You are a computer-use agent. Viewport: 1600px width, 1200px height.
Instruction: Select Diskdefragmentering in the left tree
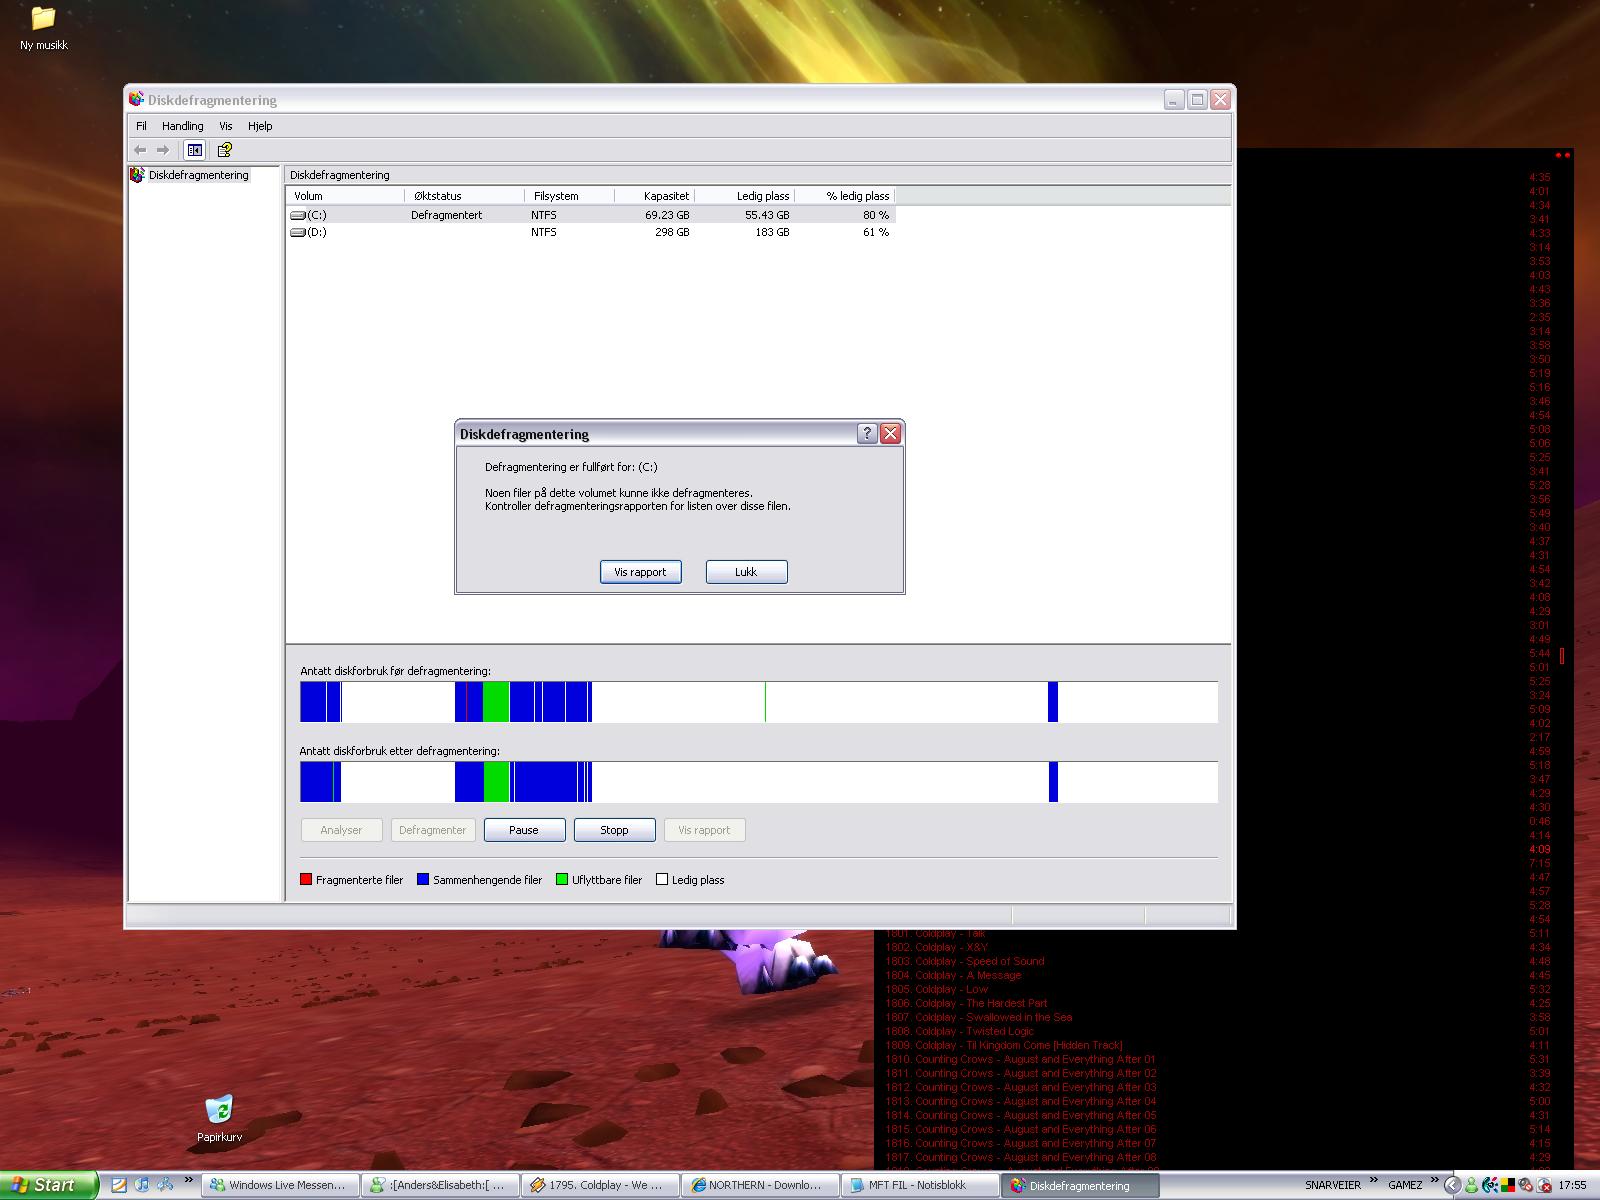(x=198, y=175)
